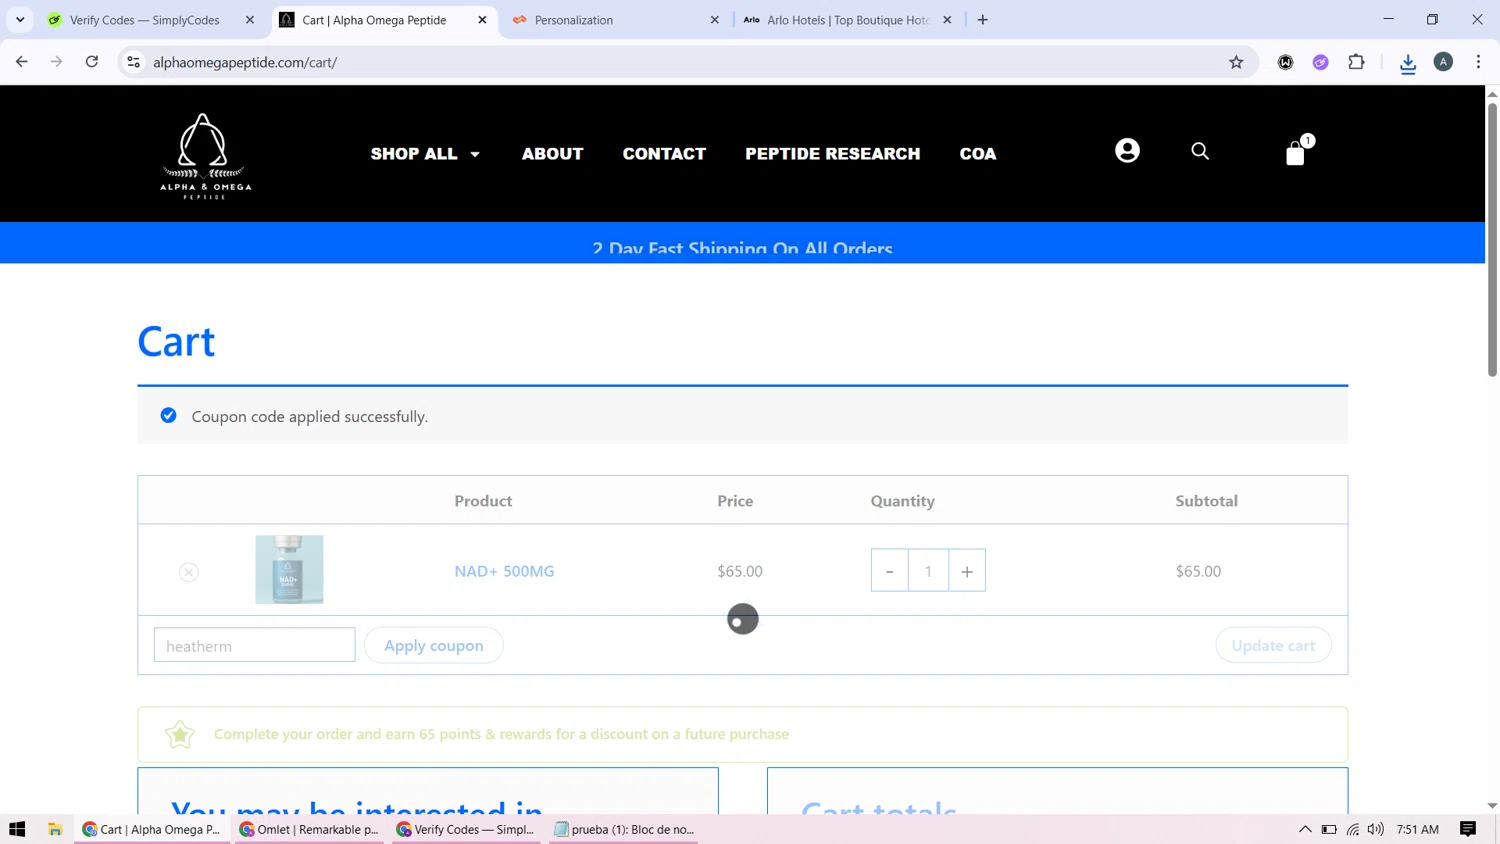Open Chrome downloads icon

[1408, 63]
